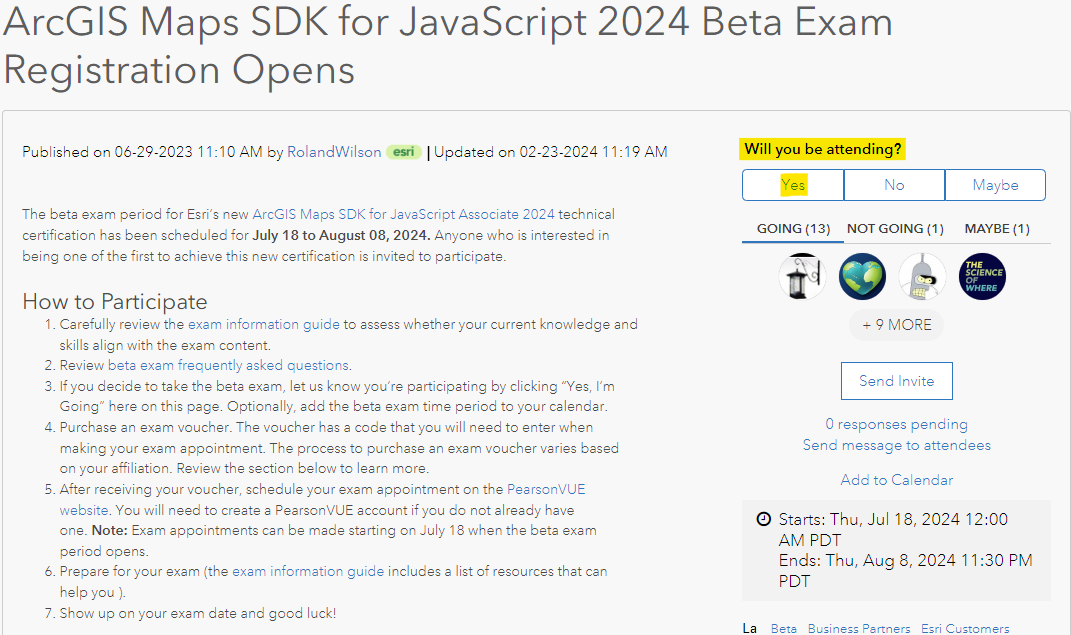Show the GOING attendees tab
Viewport: 1071px width, 635px height.
coord(793,229)
